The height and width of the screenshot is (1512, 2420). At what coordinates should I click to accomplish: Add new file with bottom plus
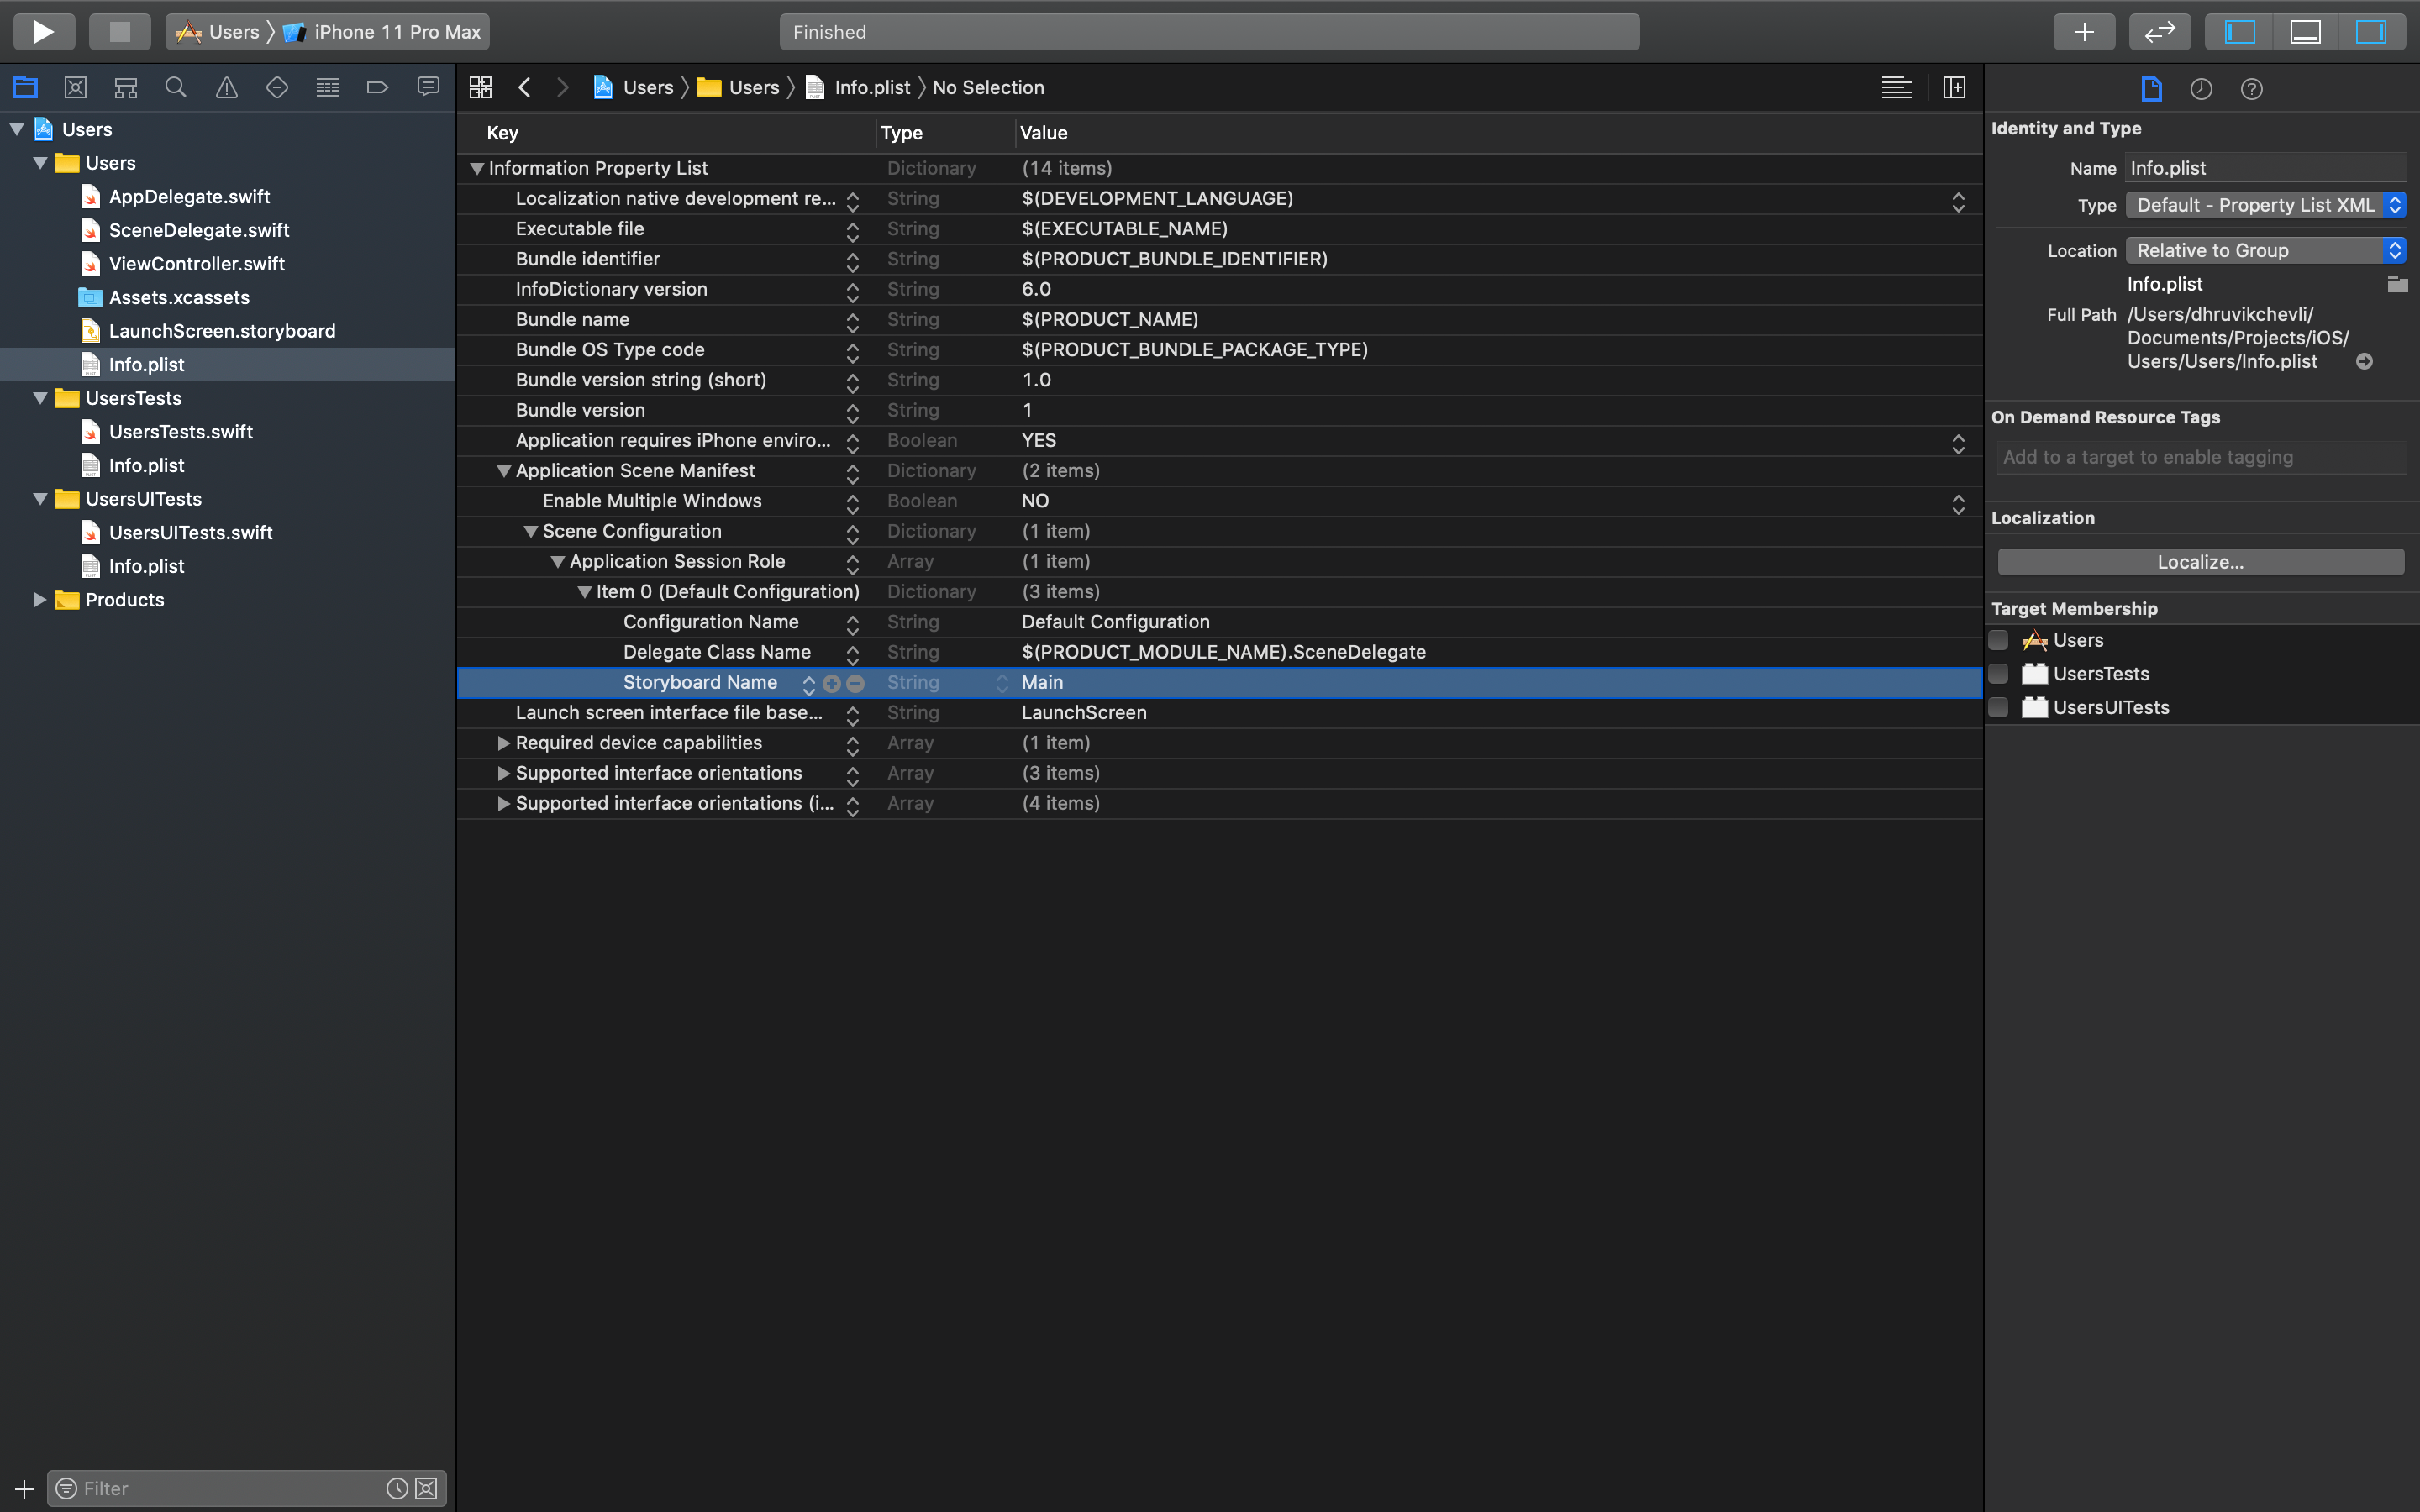coord(24,1488)
